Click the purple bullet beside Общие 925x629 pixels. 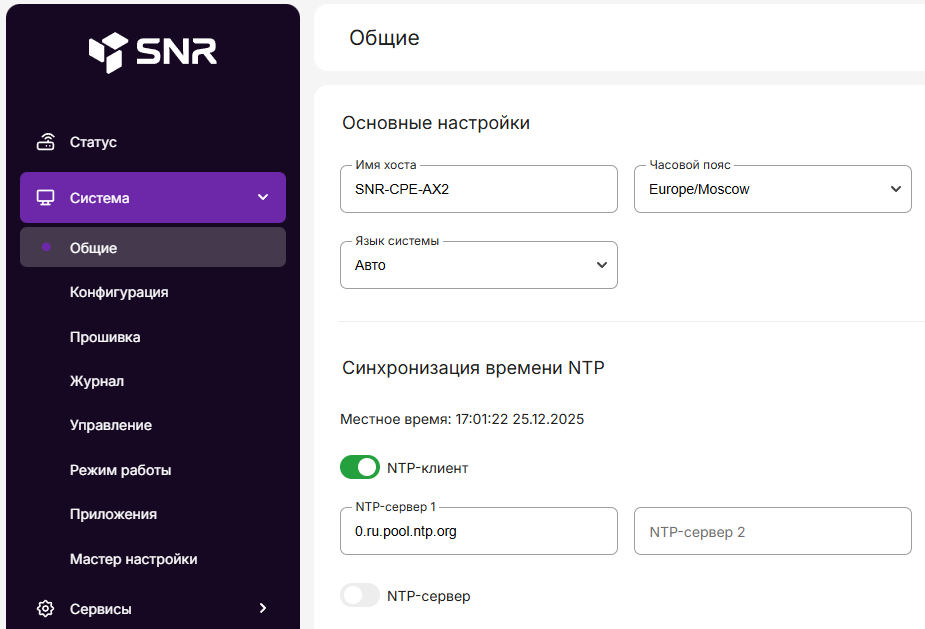46,248
